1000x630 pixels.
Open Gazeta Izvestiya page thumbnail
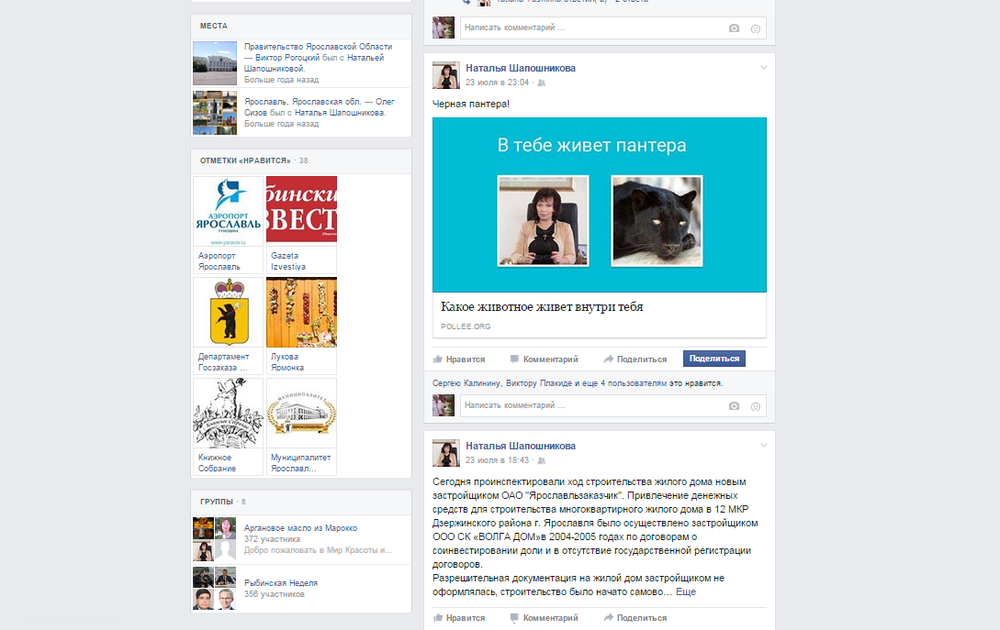pyautogui.click(x=301, y=209)
